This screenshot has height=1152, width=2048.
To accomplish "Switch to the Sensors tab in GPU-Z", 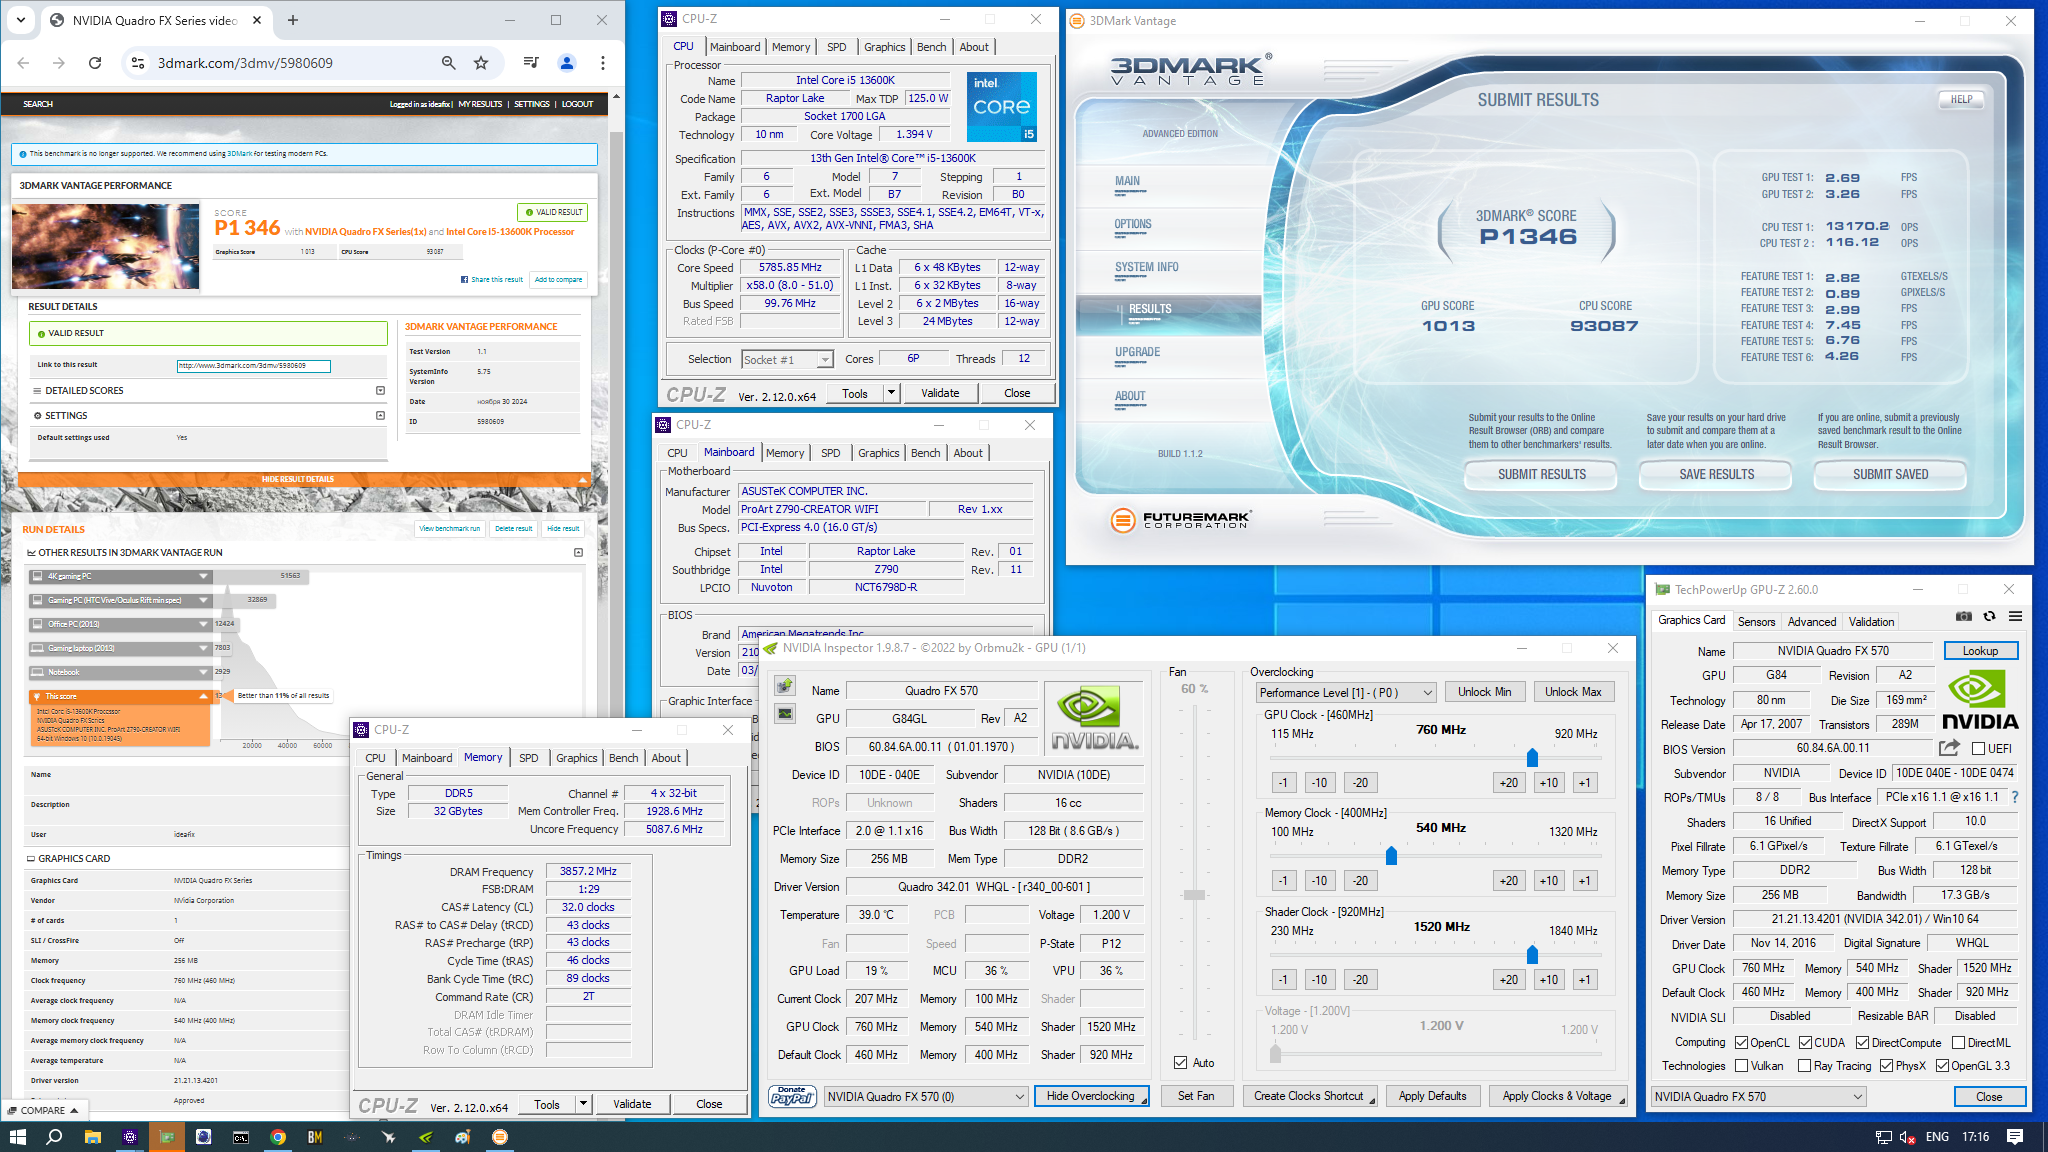I will 1756,621.
